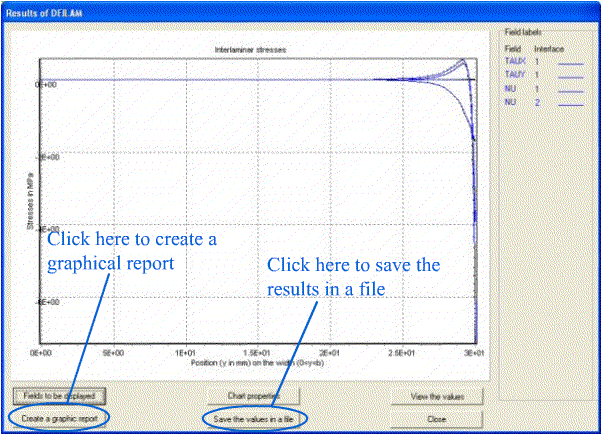Click the NU interface 1 legend entry
602x435 pixels.
(510, 88)
